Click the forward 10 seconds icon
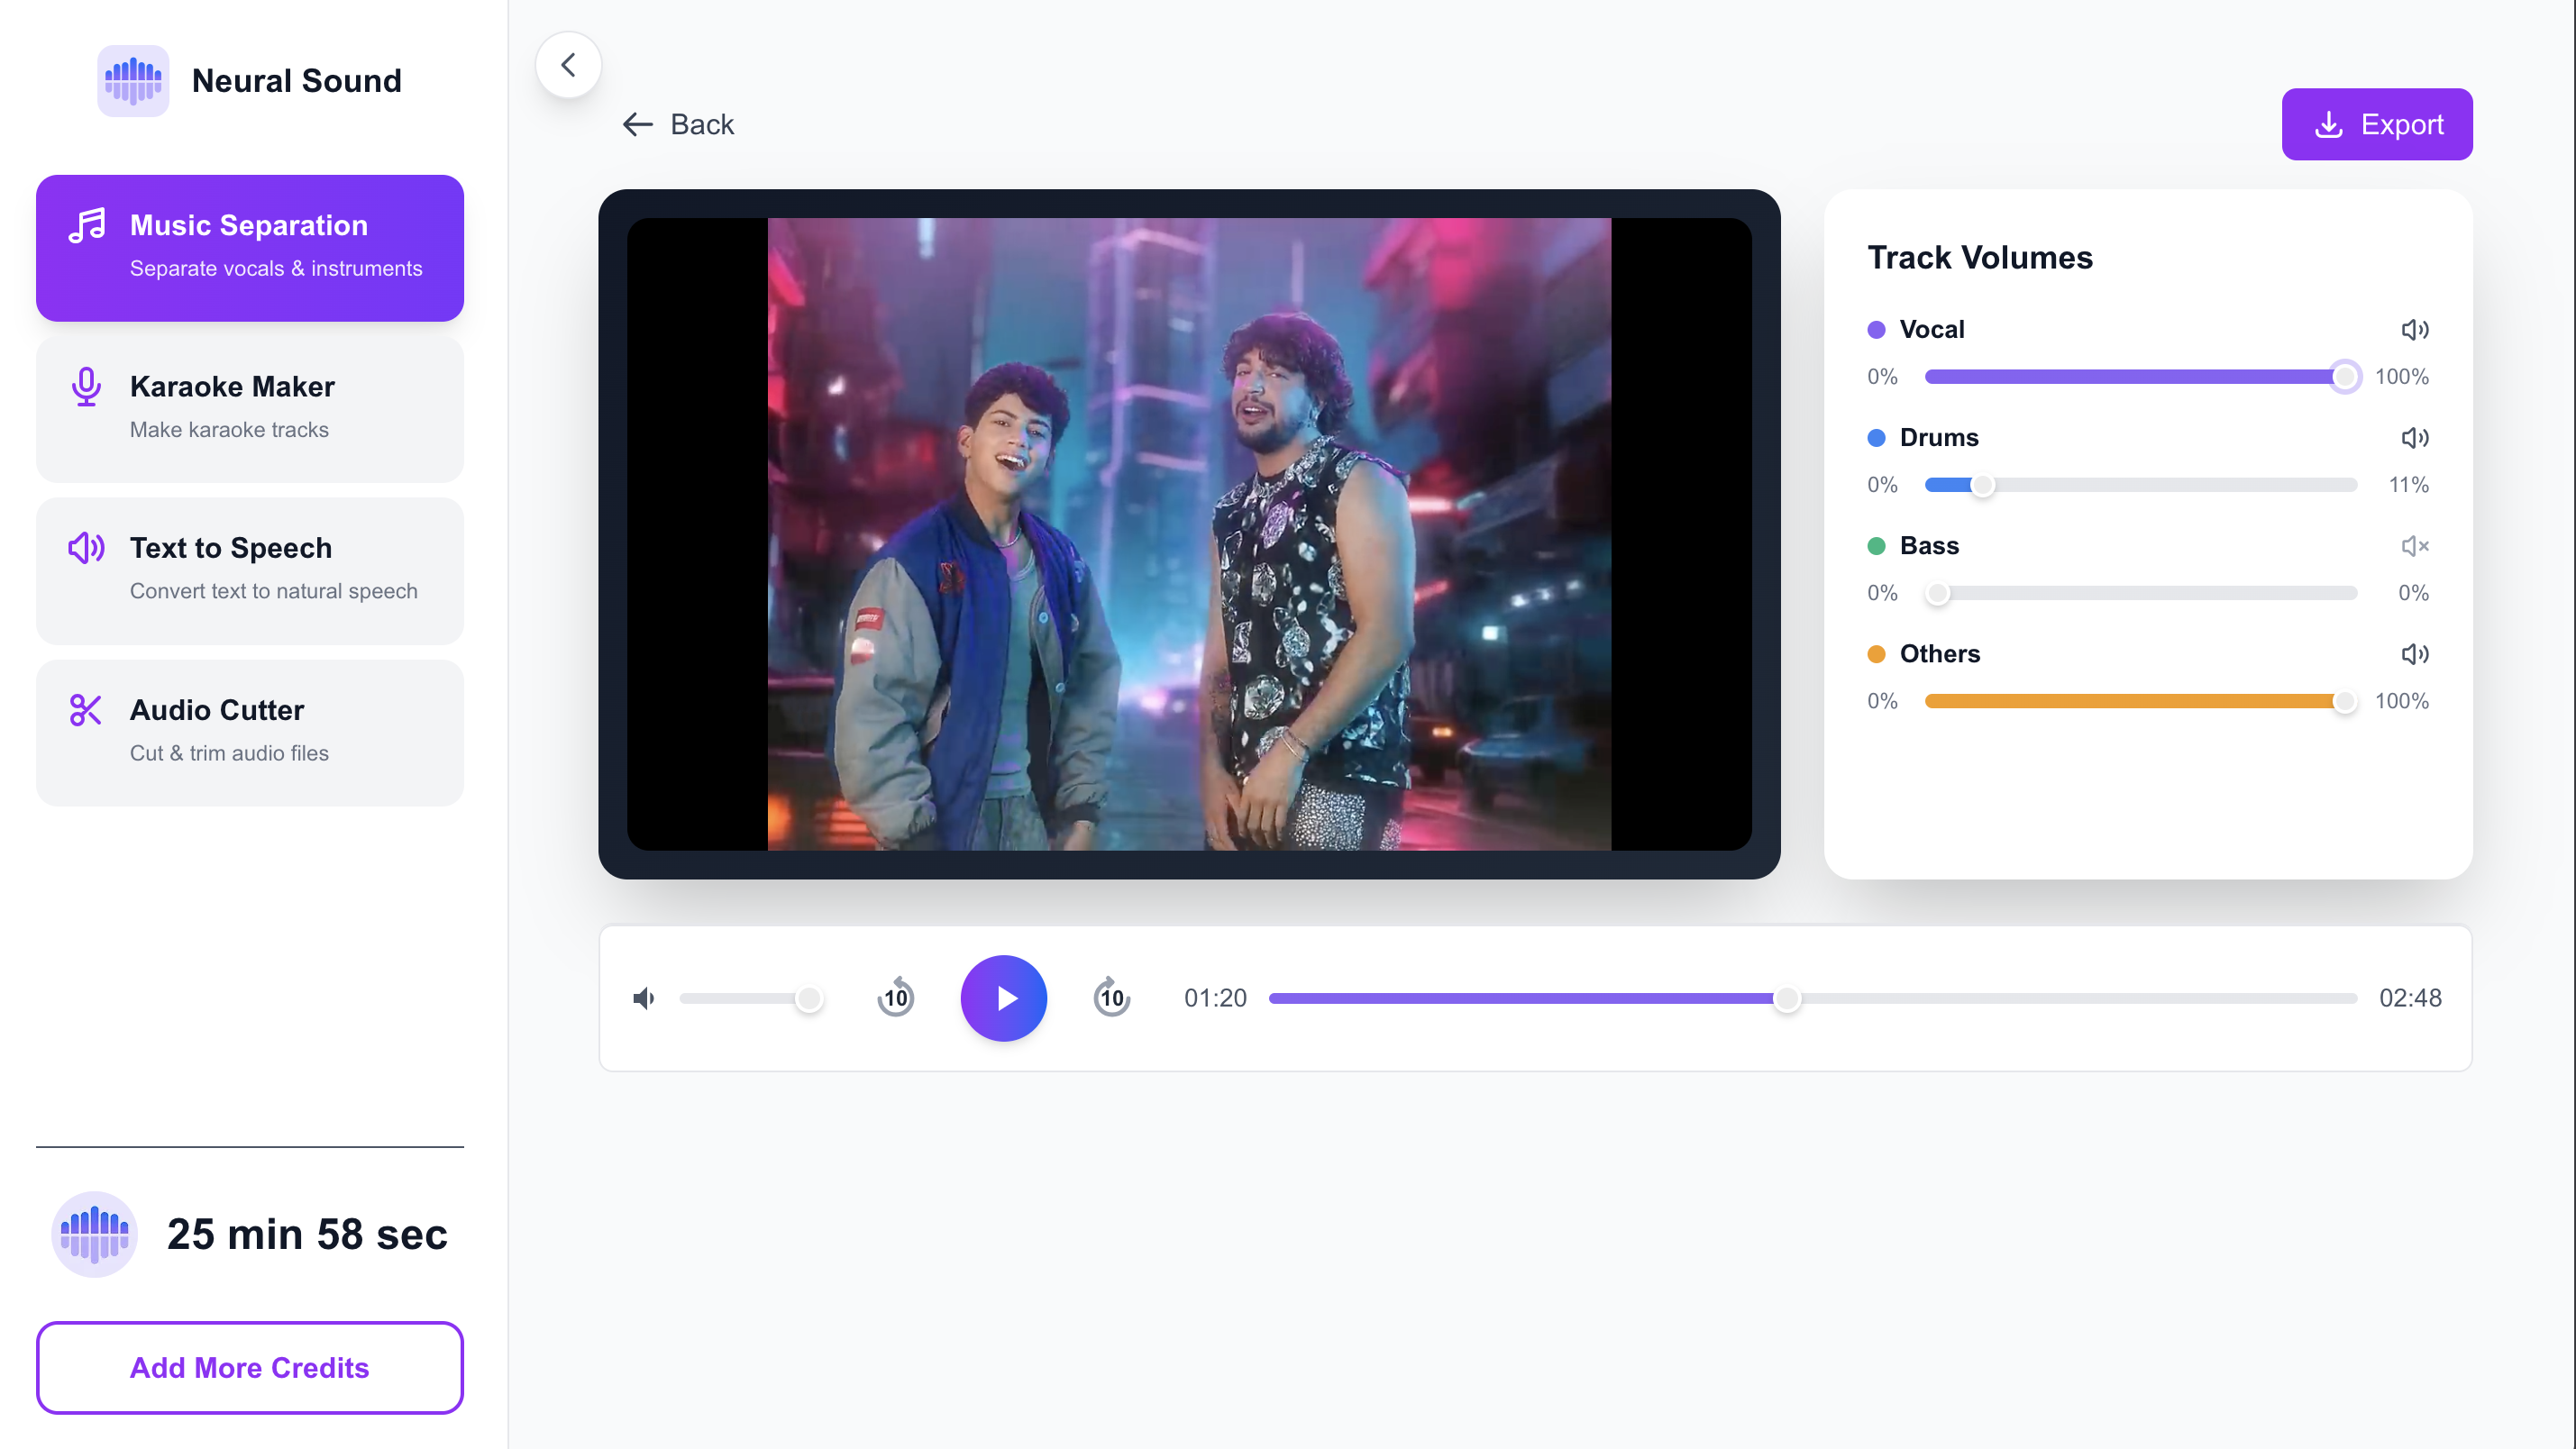Viewport: 2576px width, 1449px height. [x=1111, y=997]
